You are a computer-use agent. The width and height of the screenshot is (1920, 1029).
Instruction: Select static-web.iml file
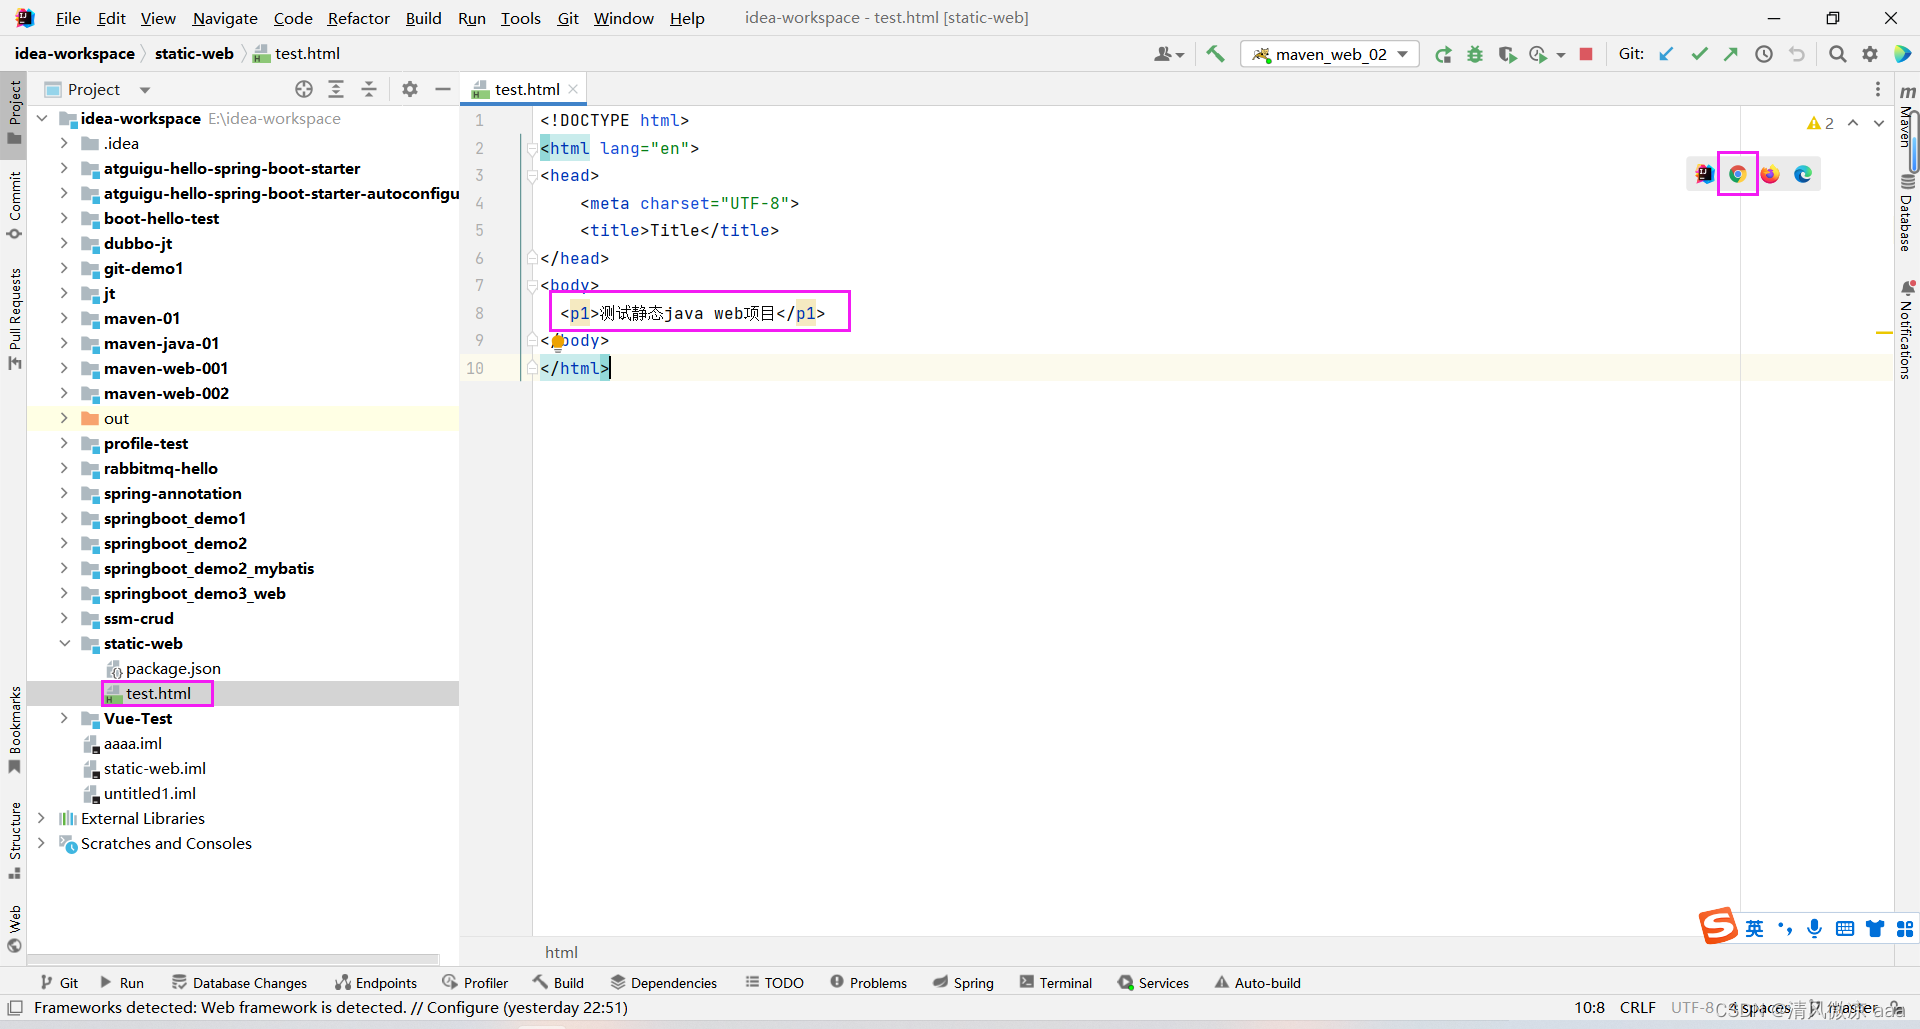pyautogui.click(x=154, y=768)
